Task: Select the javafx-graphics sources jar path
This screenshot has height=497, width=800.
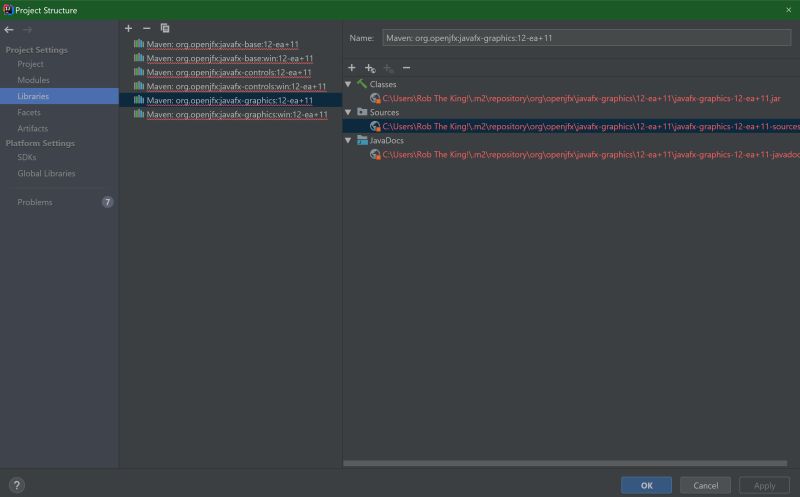Action: (591, 126)
